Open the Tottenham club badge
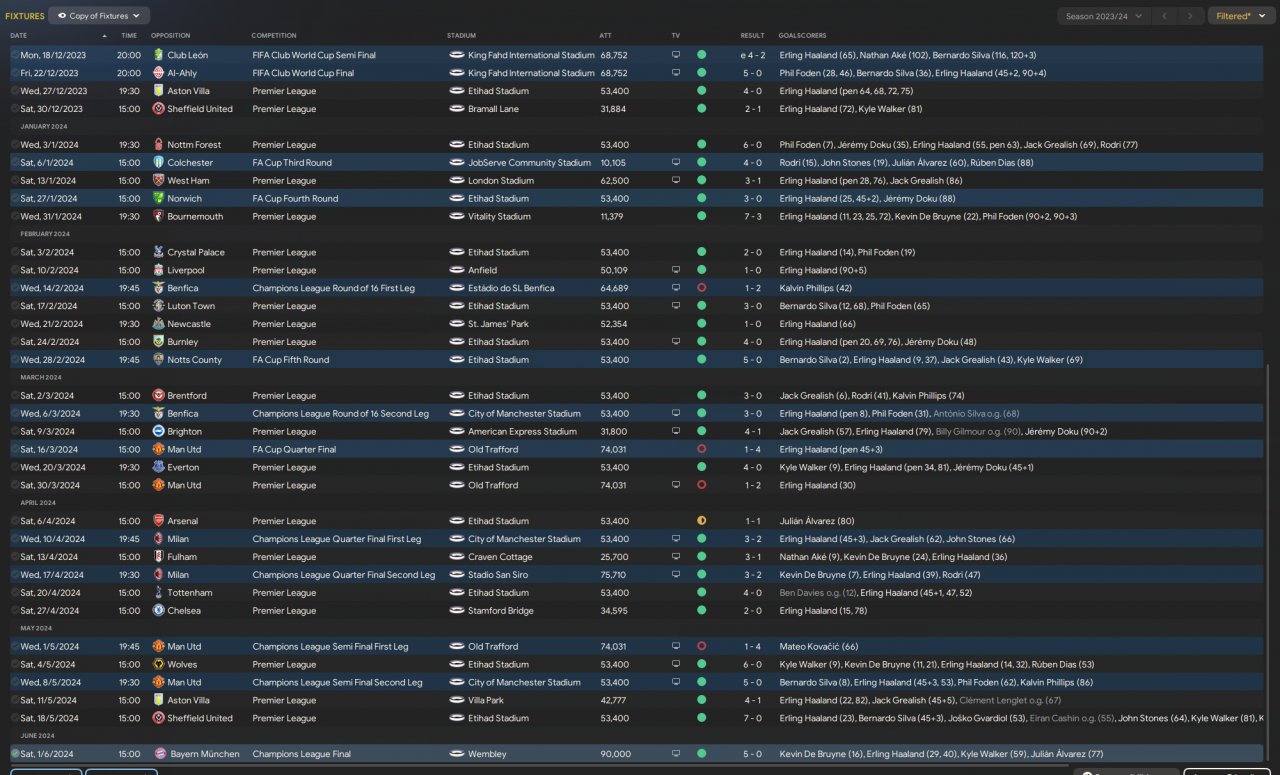Image resolution: width=1280 pixels, height=775 pixels. point(158,593)
